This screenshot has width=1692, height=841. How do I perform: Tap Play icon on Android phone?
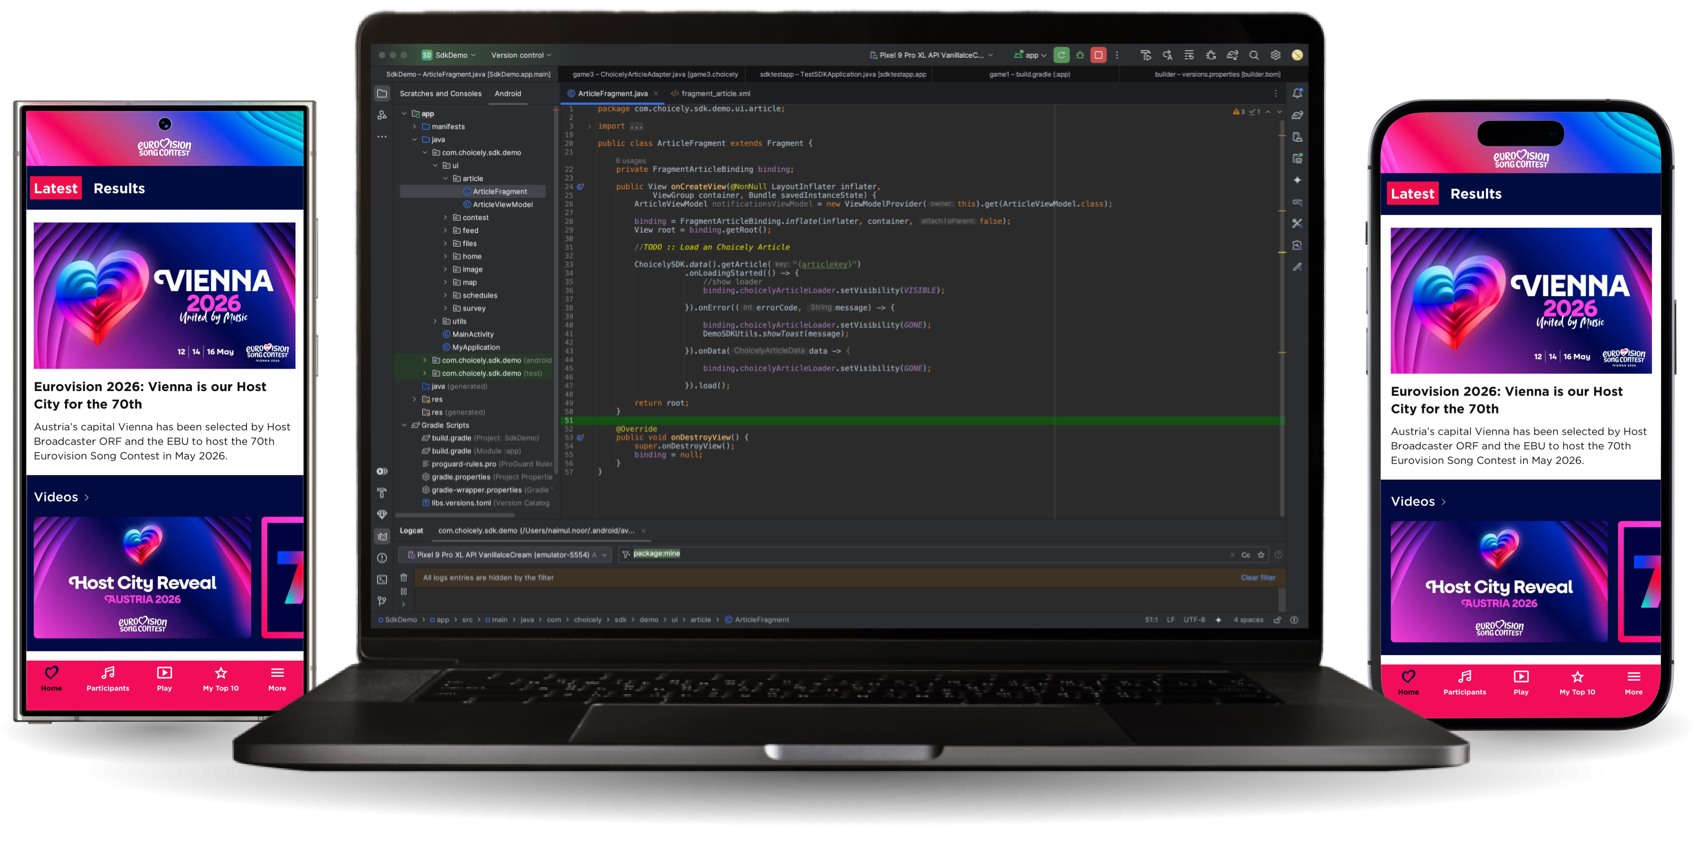coord(164,673)
